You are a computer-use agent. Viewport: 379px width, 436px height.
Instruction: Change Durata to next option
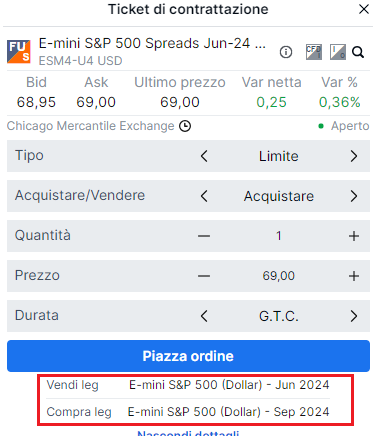pyautogui.click(x=354, y=316)
